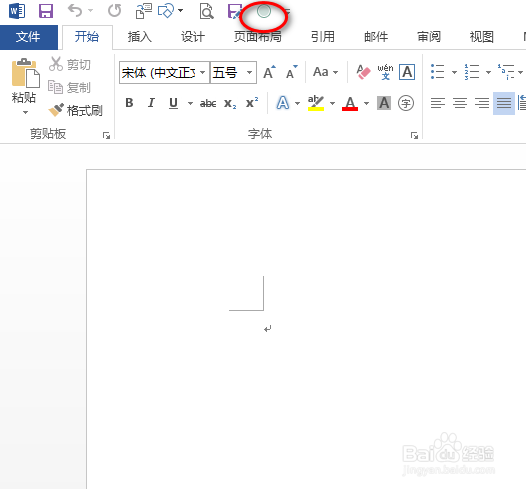This screenshot has width=526, height=489.
Task: Toggle italic formatting
Action: (x=151, y=103)
